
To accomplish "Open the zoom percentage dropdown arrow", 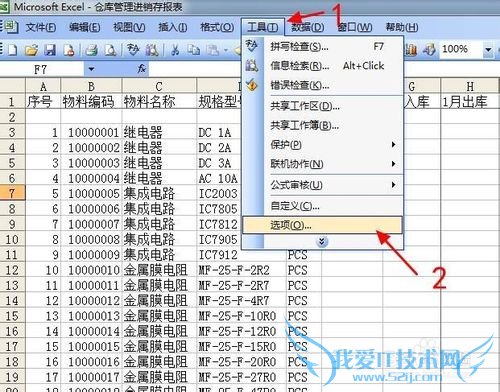I will click(x=488, y=50).
